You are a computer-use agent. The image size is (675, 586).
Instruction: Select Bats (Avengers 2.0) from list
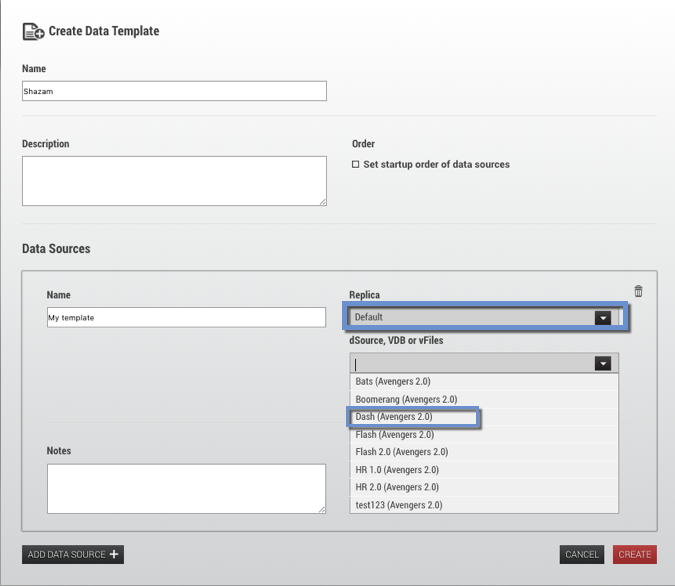pyautogui.click(x=393, y=382)
